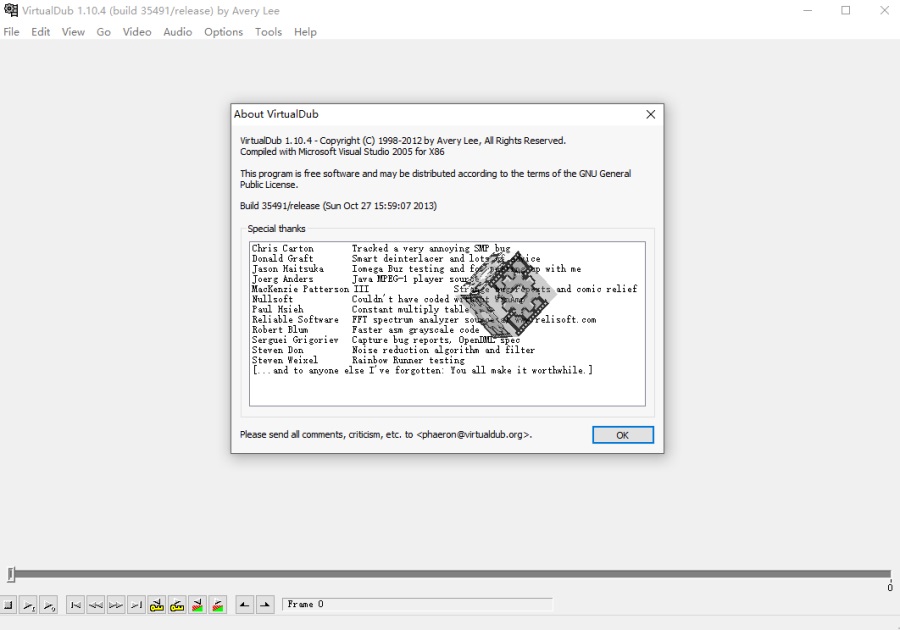Viewport: 900px width, 630px height.
Task: Click the VirtualDub app icon in title bar
Action: tap(10, 10)
